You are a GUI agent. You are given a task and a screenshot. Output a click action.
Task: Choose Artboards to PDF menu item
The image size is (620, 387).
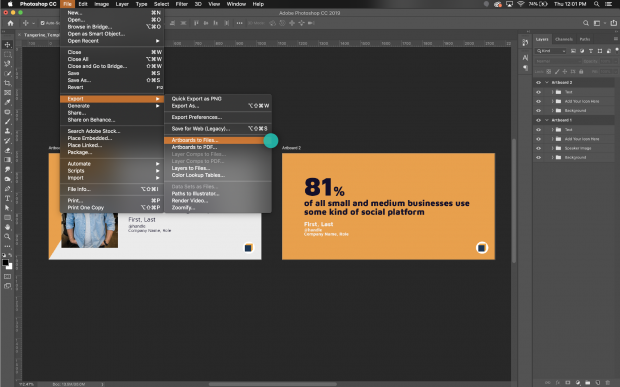tap(218, 147)
